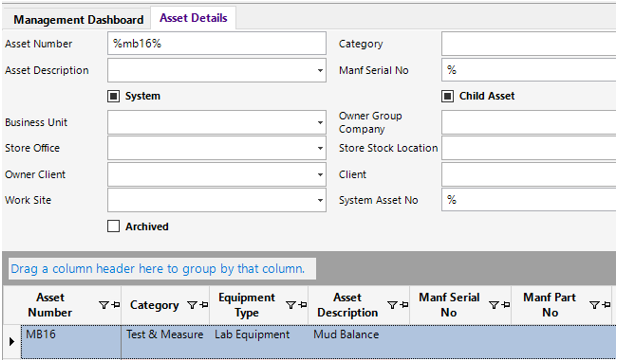Select the Mud Balance description cell

(359, 341)
